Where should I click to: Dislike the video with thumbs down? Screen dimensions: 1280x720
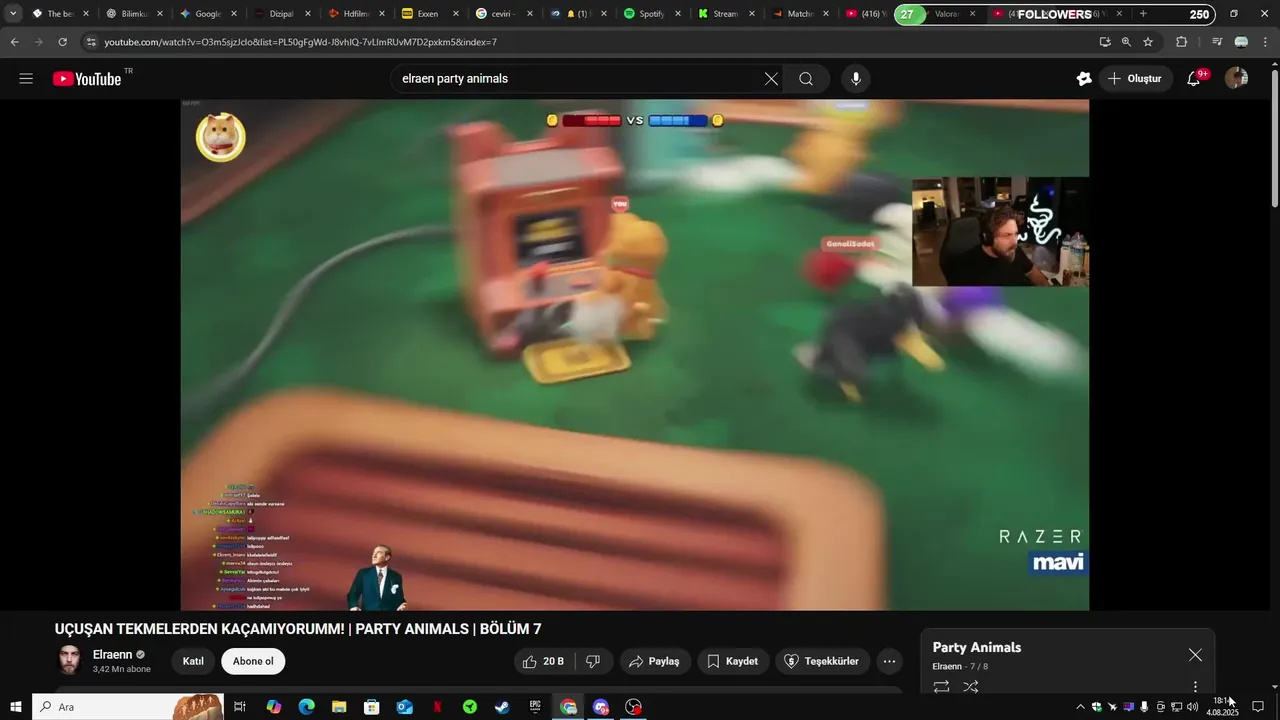593,661
